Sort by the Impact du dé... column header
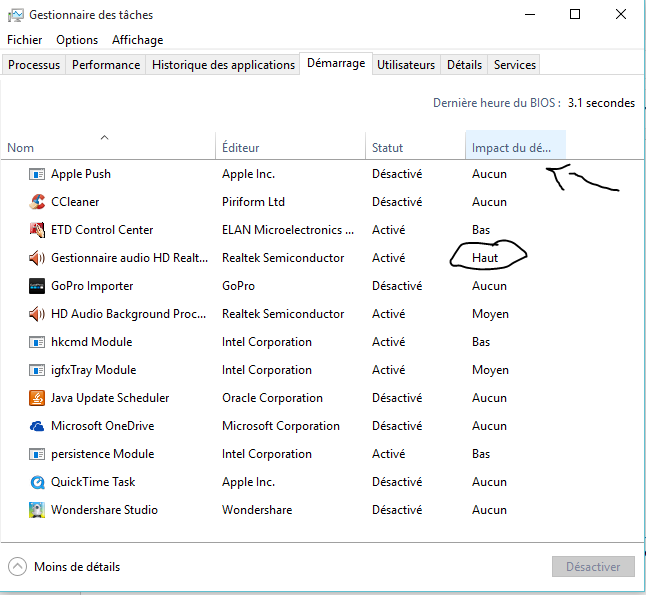This screenshot has height=595, width=646. click(515, 145)
